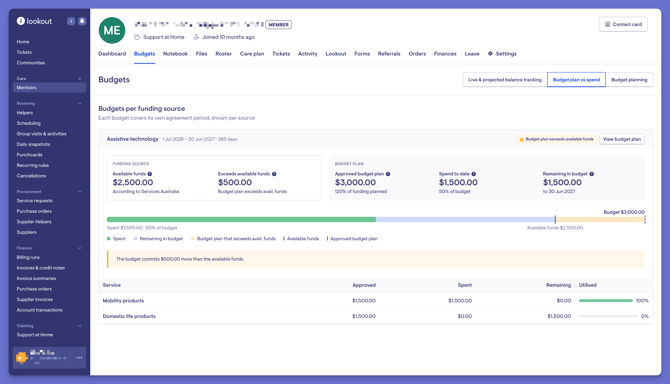Image resolution: width=670 pixels, height=384 pixels.
Task: Collapse the Procurement sidebar section
Action: pos(79,192)
